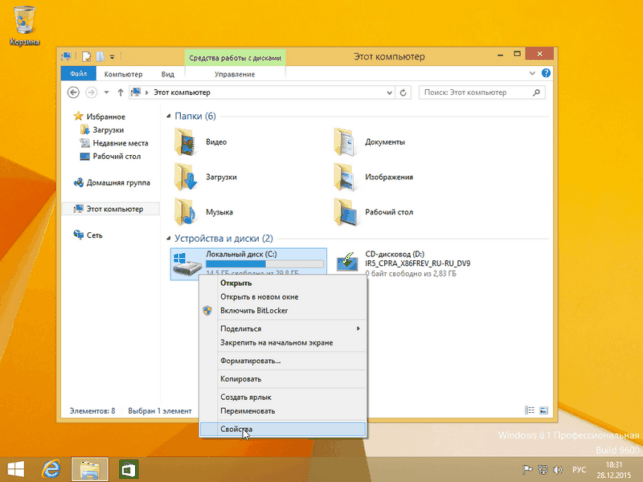643x482 pixels.
Task: Select Избранное in navigation pane
Action: click(100, 117)
